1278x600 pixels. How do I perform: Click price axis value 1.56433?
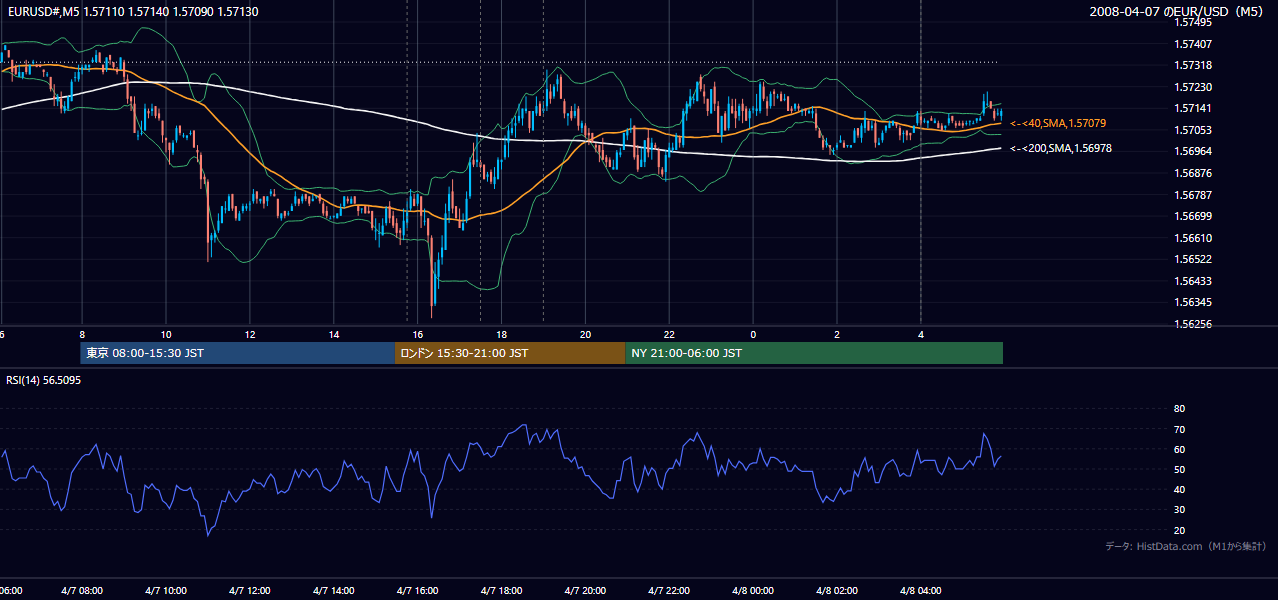coord(1194,281)
